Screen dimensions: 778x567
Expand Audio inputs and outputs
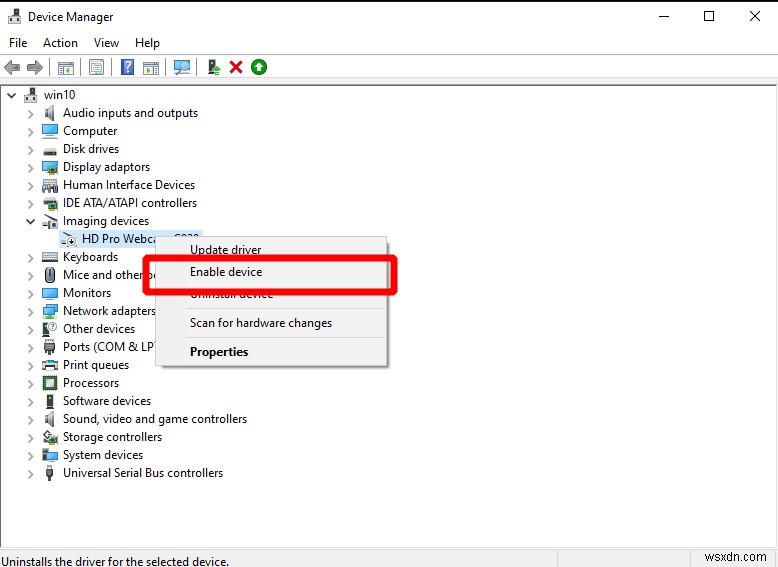(30, 114)
